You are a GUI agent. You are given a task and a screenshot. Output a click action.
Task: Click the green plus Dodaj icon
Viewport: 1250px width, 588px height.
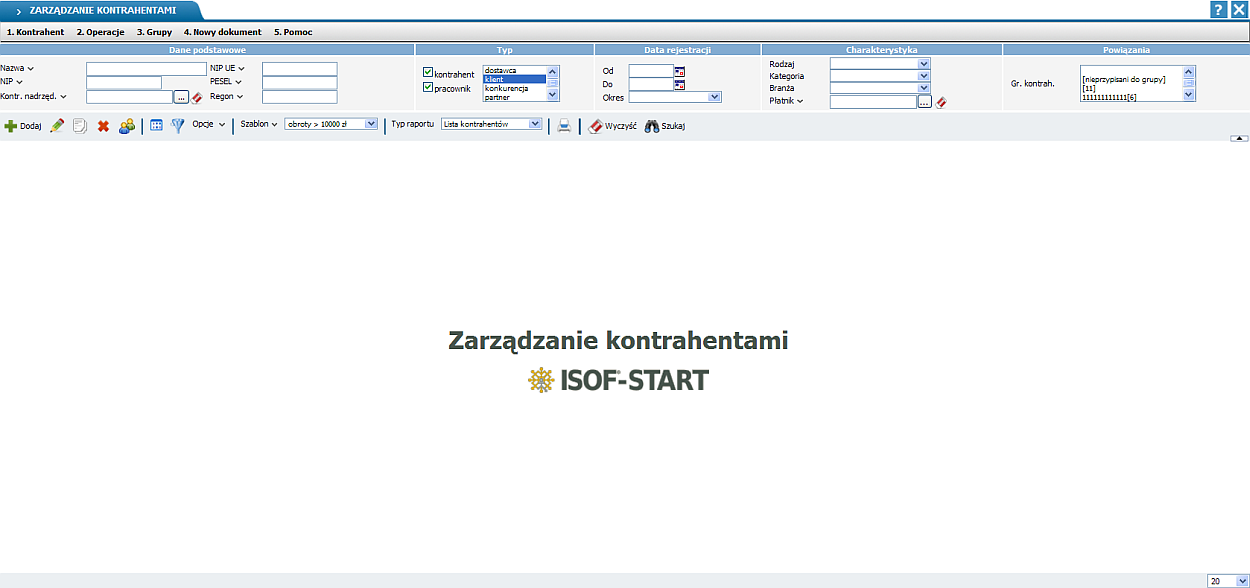point(11,126)
